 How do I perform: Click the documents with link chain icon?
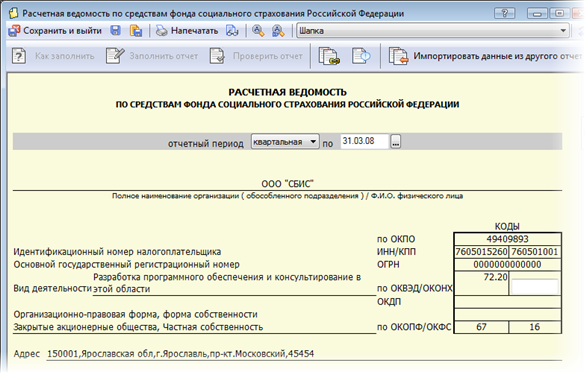click(x=329, y=56)
